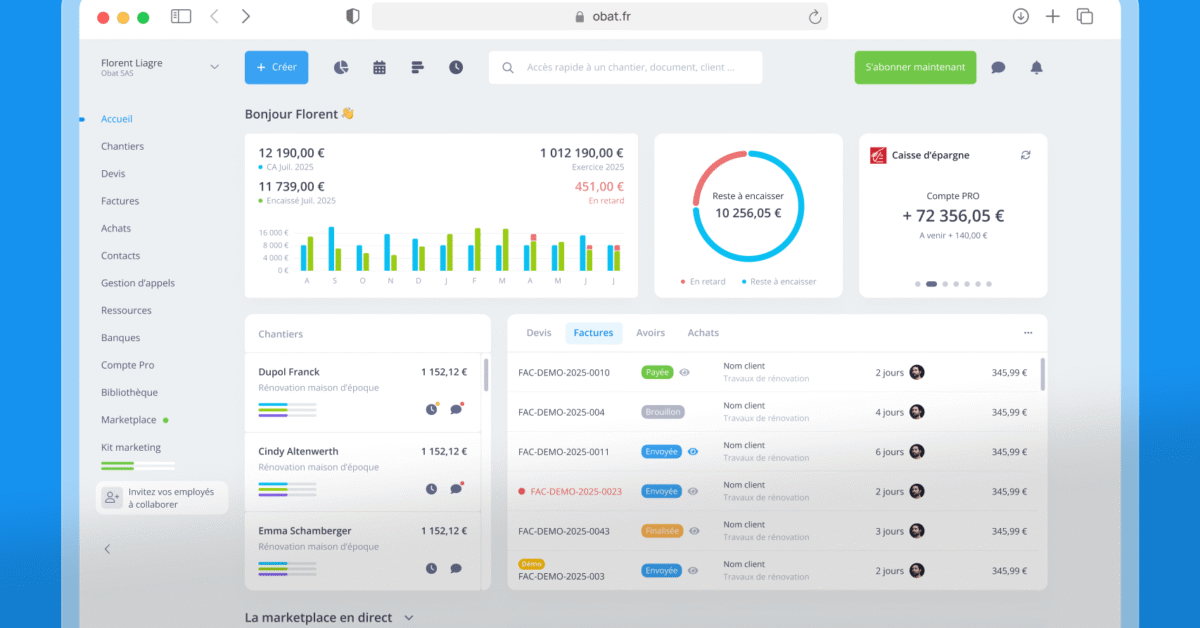The height and width of the screenshot is (628, 1200).
Task: Switch to the Achats tab
Action: tap(703, 333)
